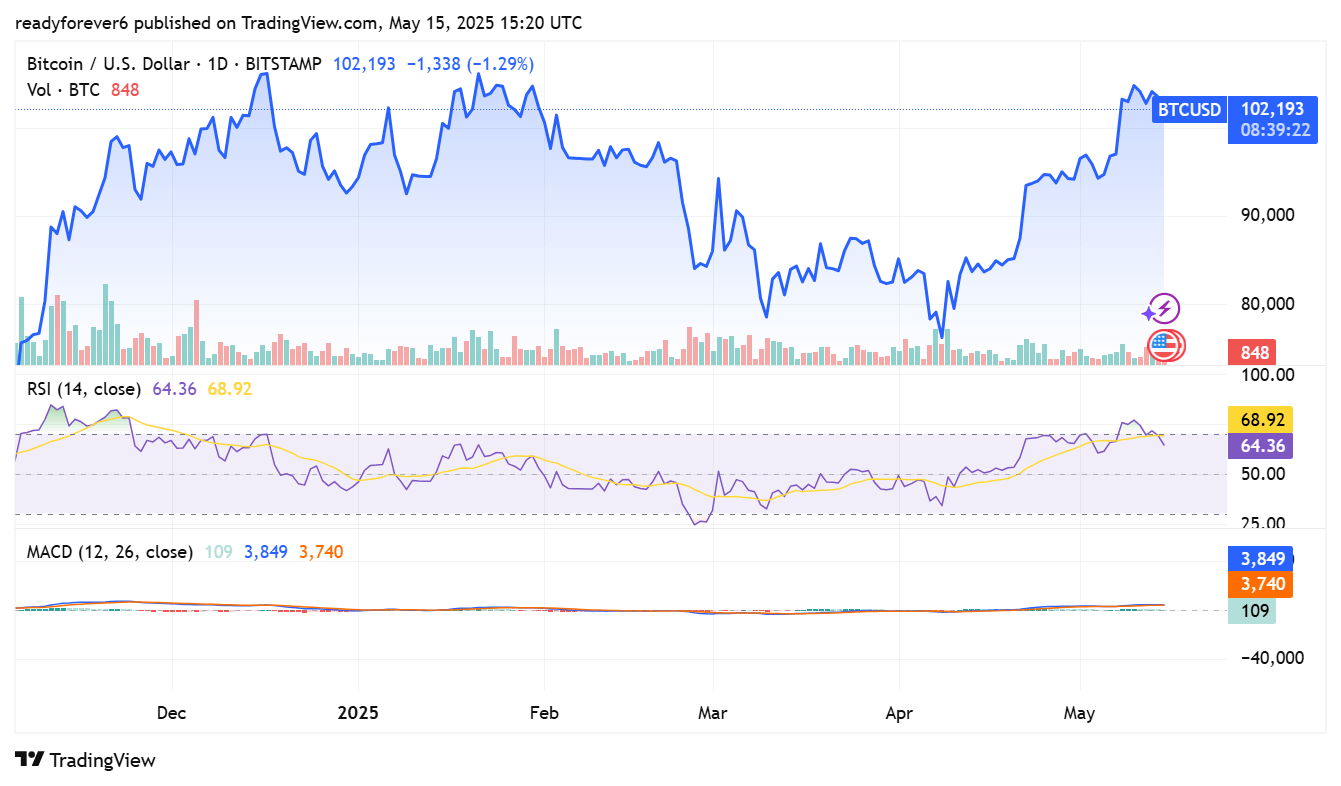Click the blue 3,849 MACD axis tag
The height and width of the screenshot is (786, 1341).
[1261, 559]
